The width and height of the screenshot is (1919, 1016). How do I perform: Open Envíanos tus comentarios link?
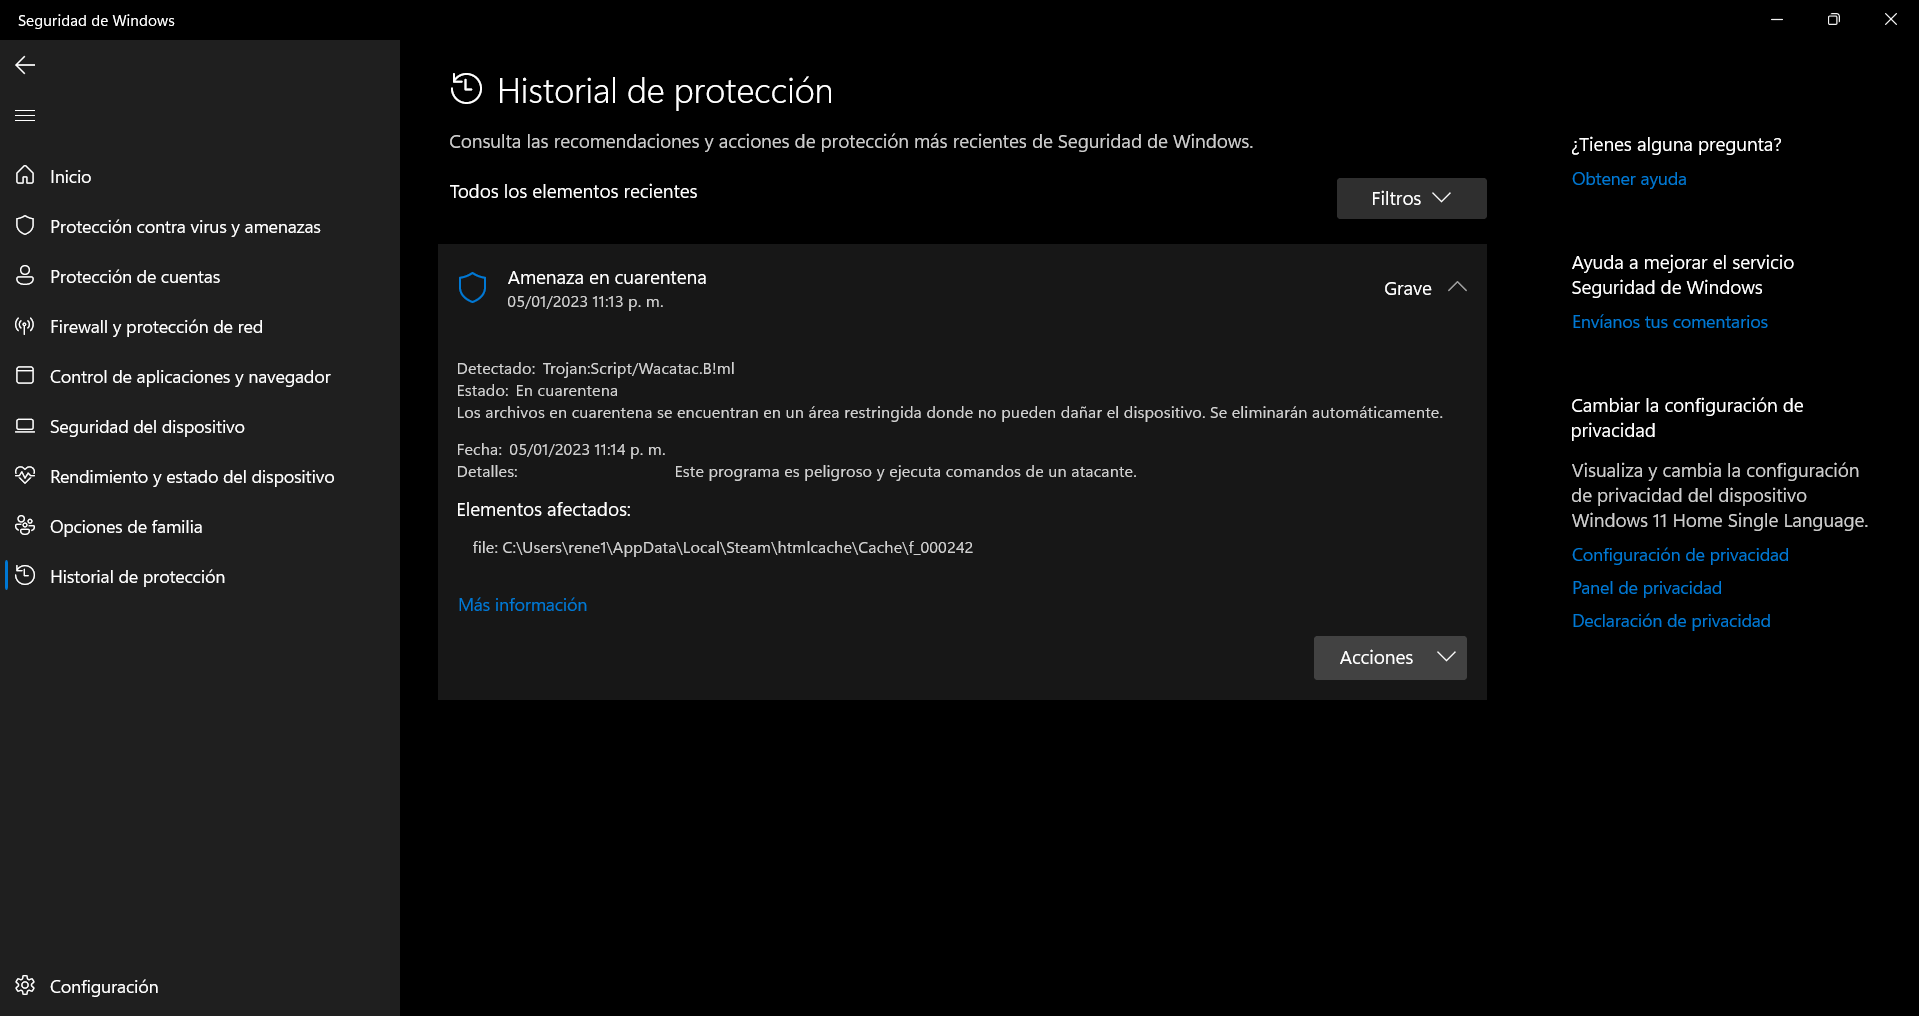(x=1669, y=322)
